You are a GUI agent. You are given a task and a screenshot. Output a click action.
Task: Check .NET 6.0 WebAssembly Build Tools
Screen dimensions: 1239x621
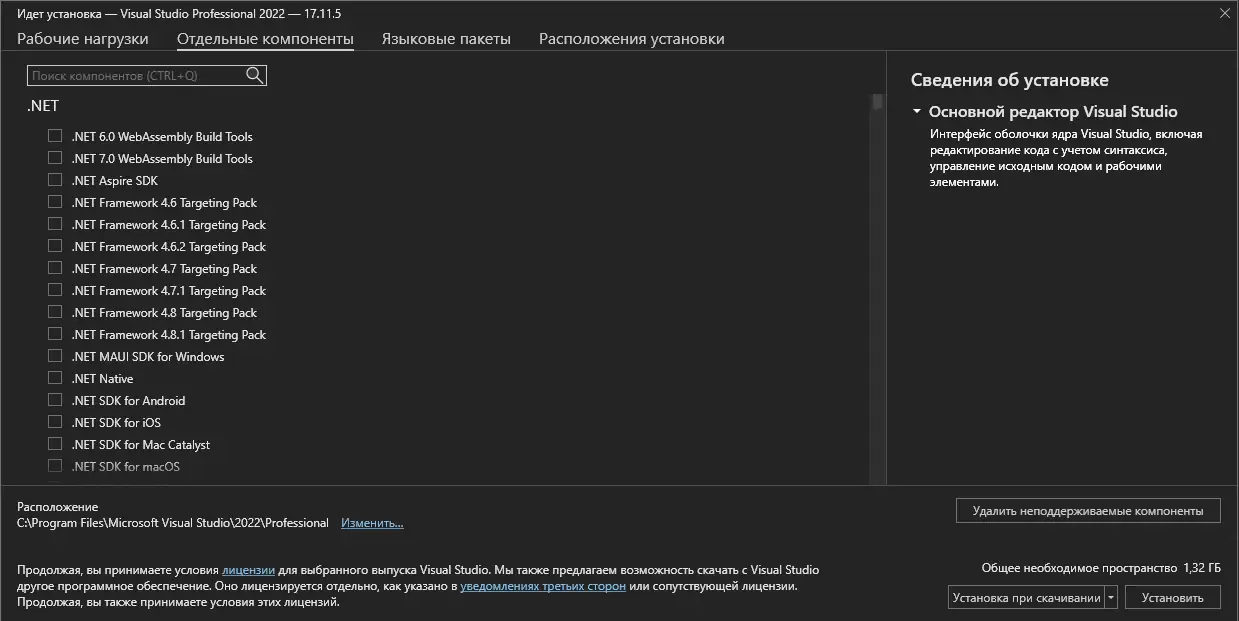55,136
